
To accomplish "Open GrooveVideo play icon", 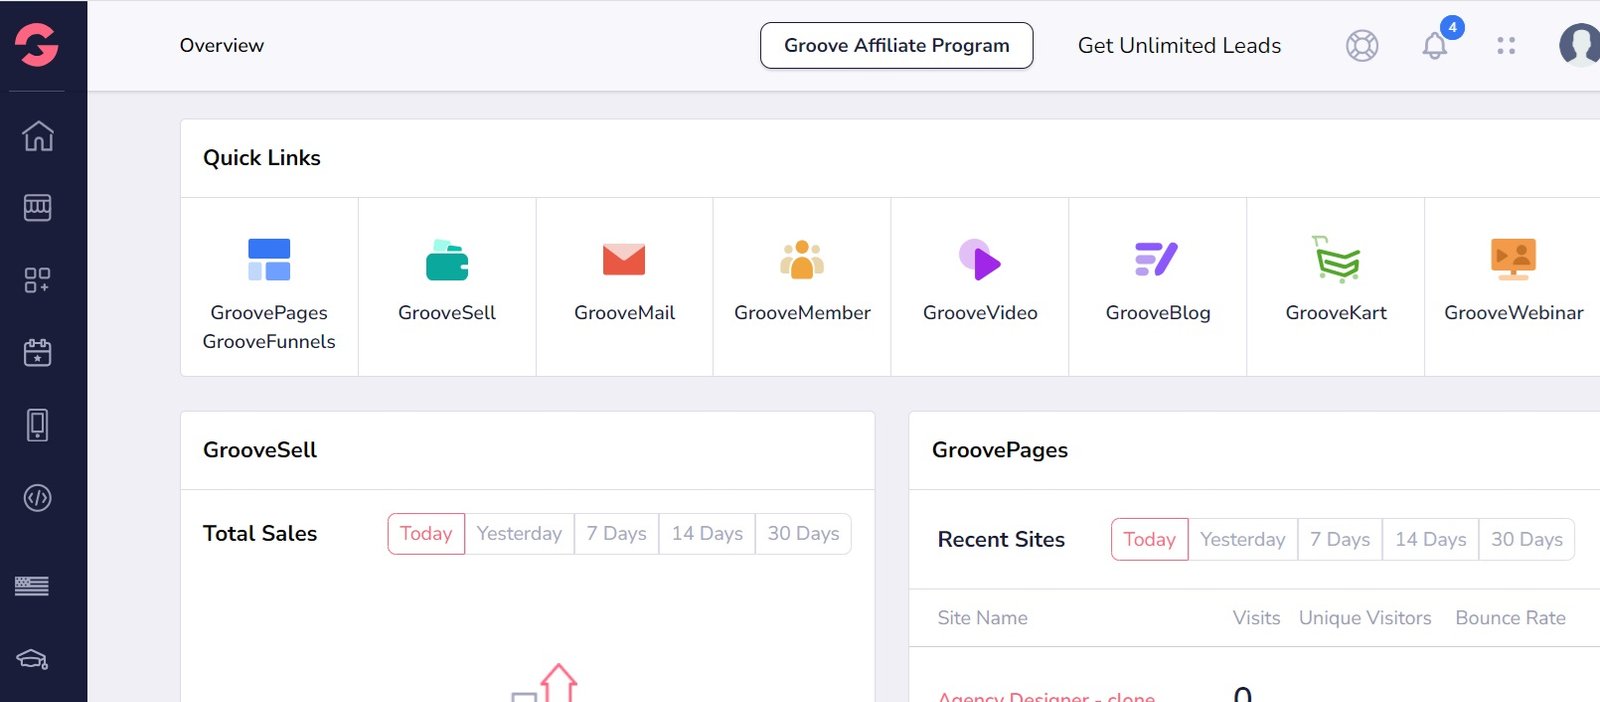I will [979, 260].
